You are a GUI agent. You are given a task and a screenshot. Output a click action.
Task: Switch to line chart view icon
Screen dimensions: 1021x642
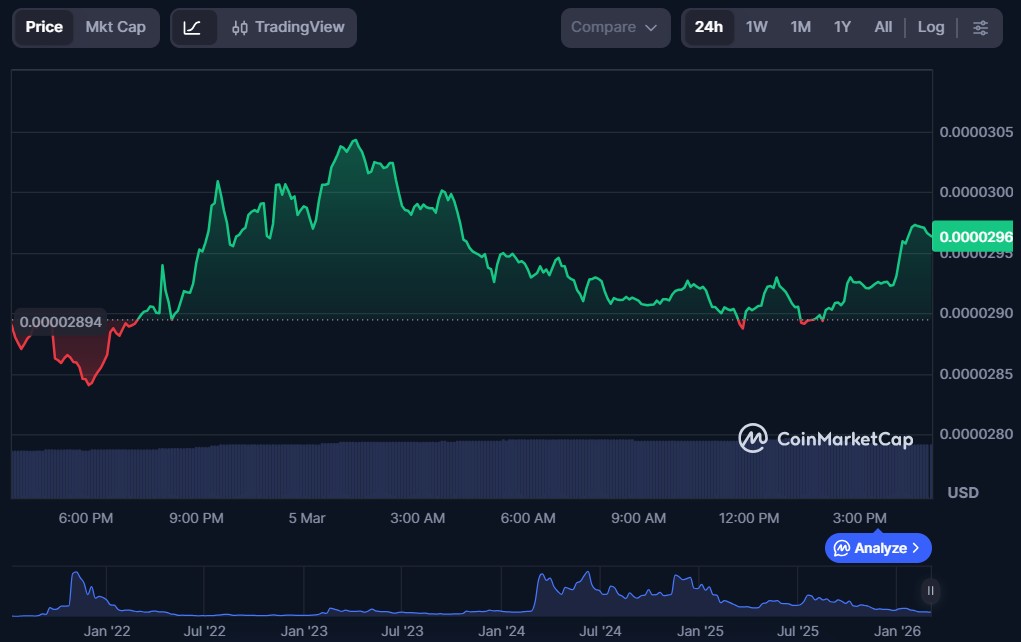[x=193, y=28]
